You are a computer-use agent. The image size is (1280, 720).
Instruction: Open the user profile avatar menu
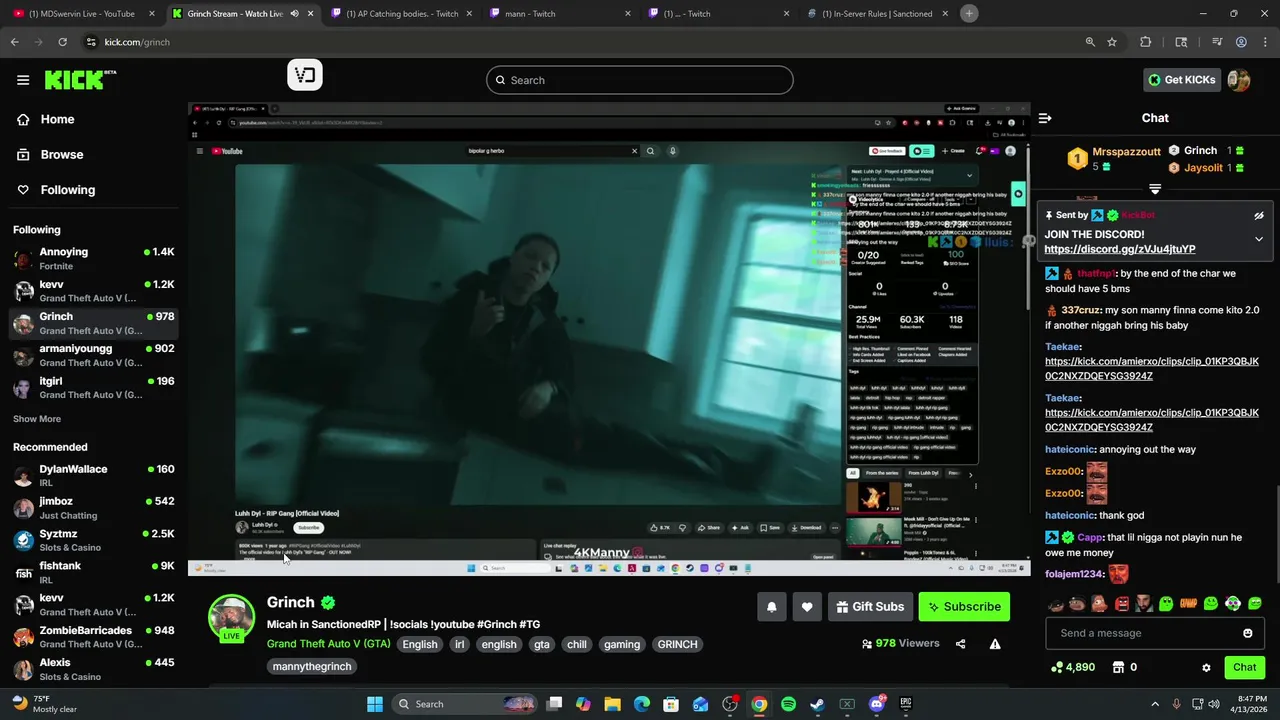pyautogui.click(x=1239, y=80)
